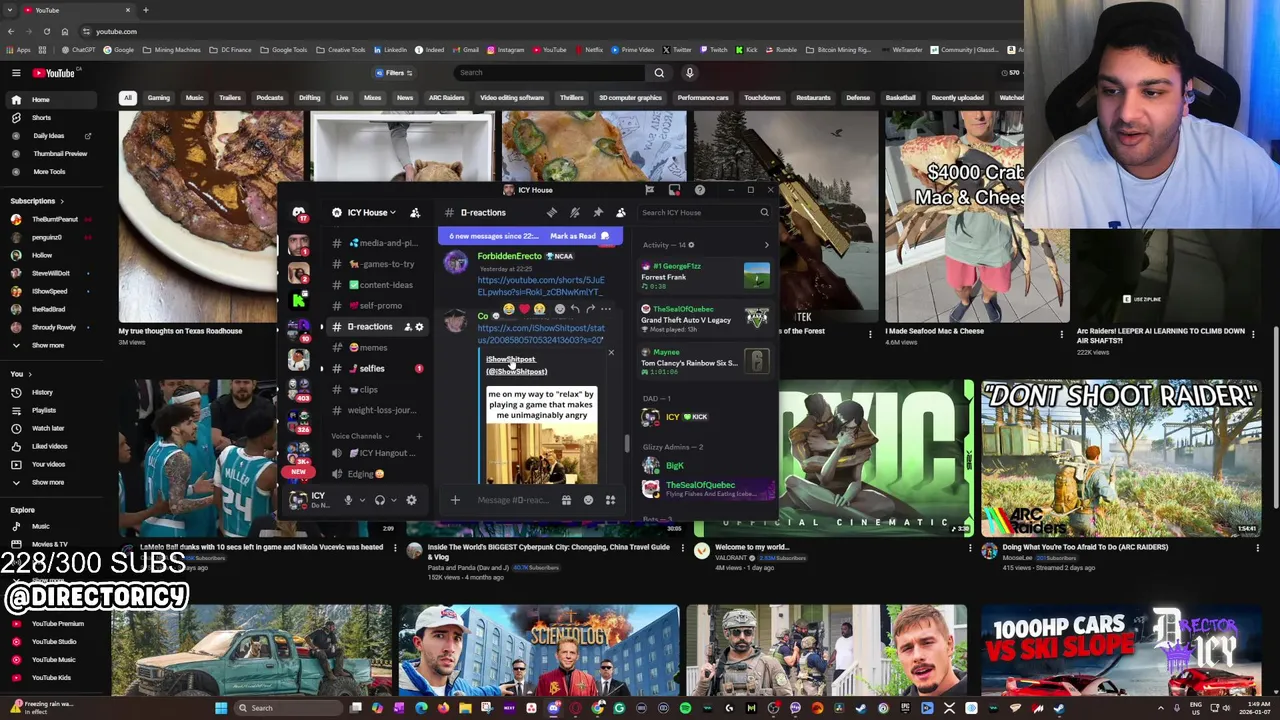The height and width of the screenshot is (720, 1280).
Task: Click Mark as Read in Discord
Action: pyautogui.click(x=573, y=236)
